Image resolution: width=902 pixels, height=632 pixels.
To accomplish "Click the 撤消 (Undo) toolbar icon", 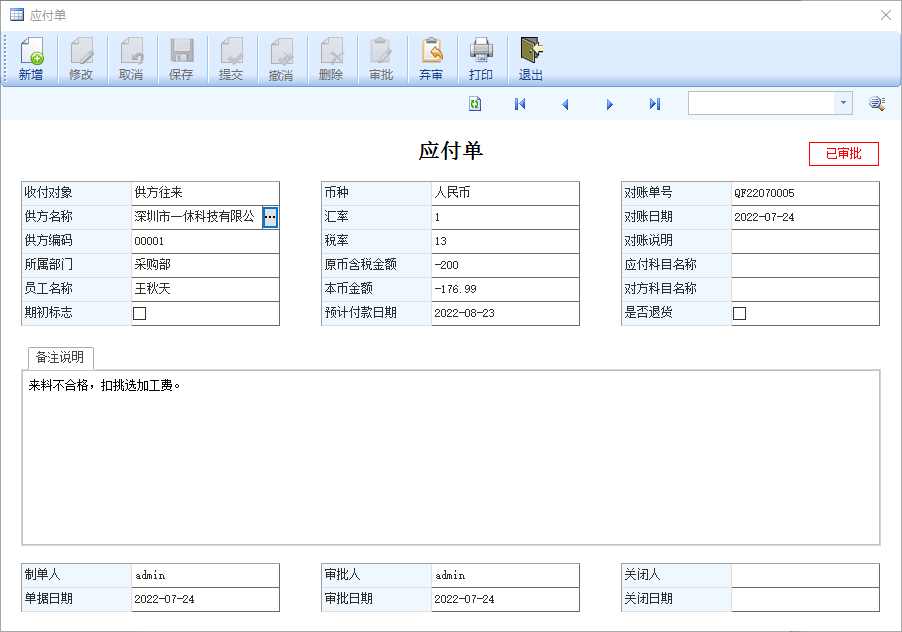I will pos(281,58).
